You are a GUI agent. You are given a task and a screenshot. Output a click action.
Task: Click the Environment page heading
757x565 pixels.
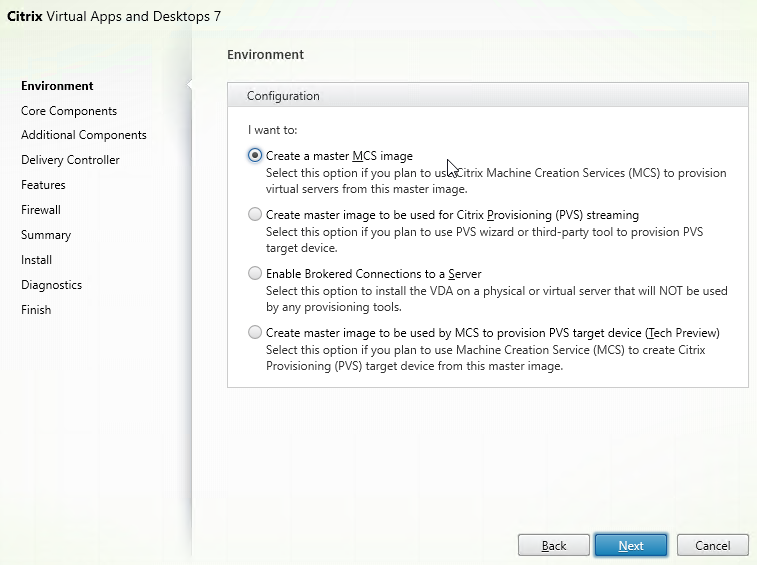(x=266, y=55)
